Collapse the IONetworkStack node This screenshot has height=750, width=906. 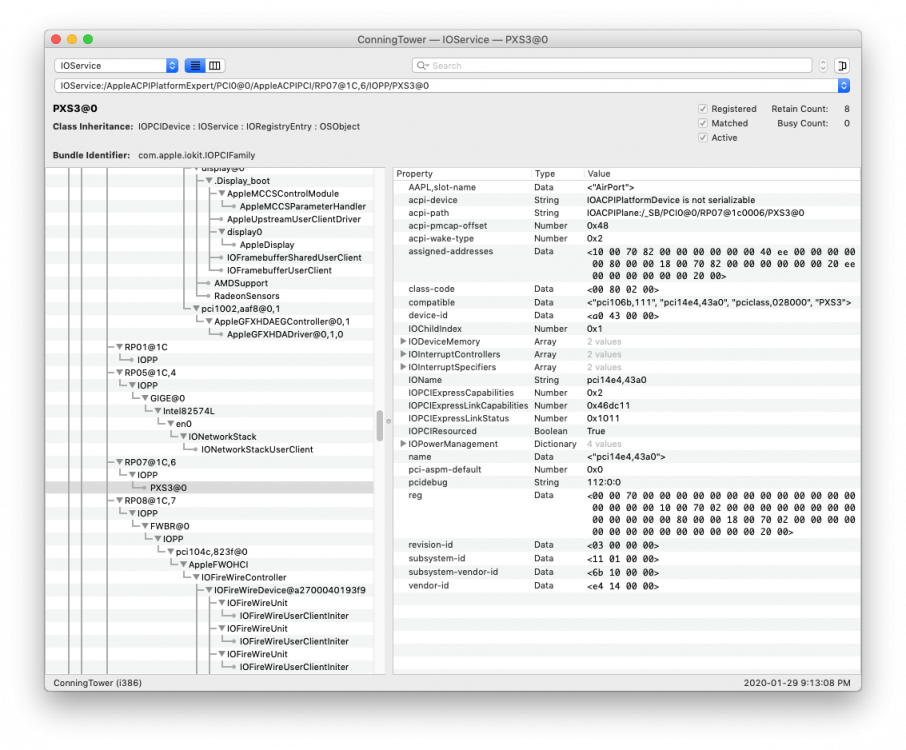183,437
